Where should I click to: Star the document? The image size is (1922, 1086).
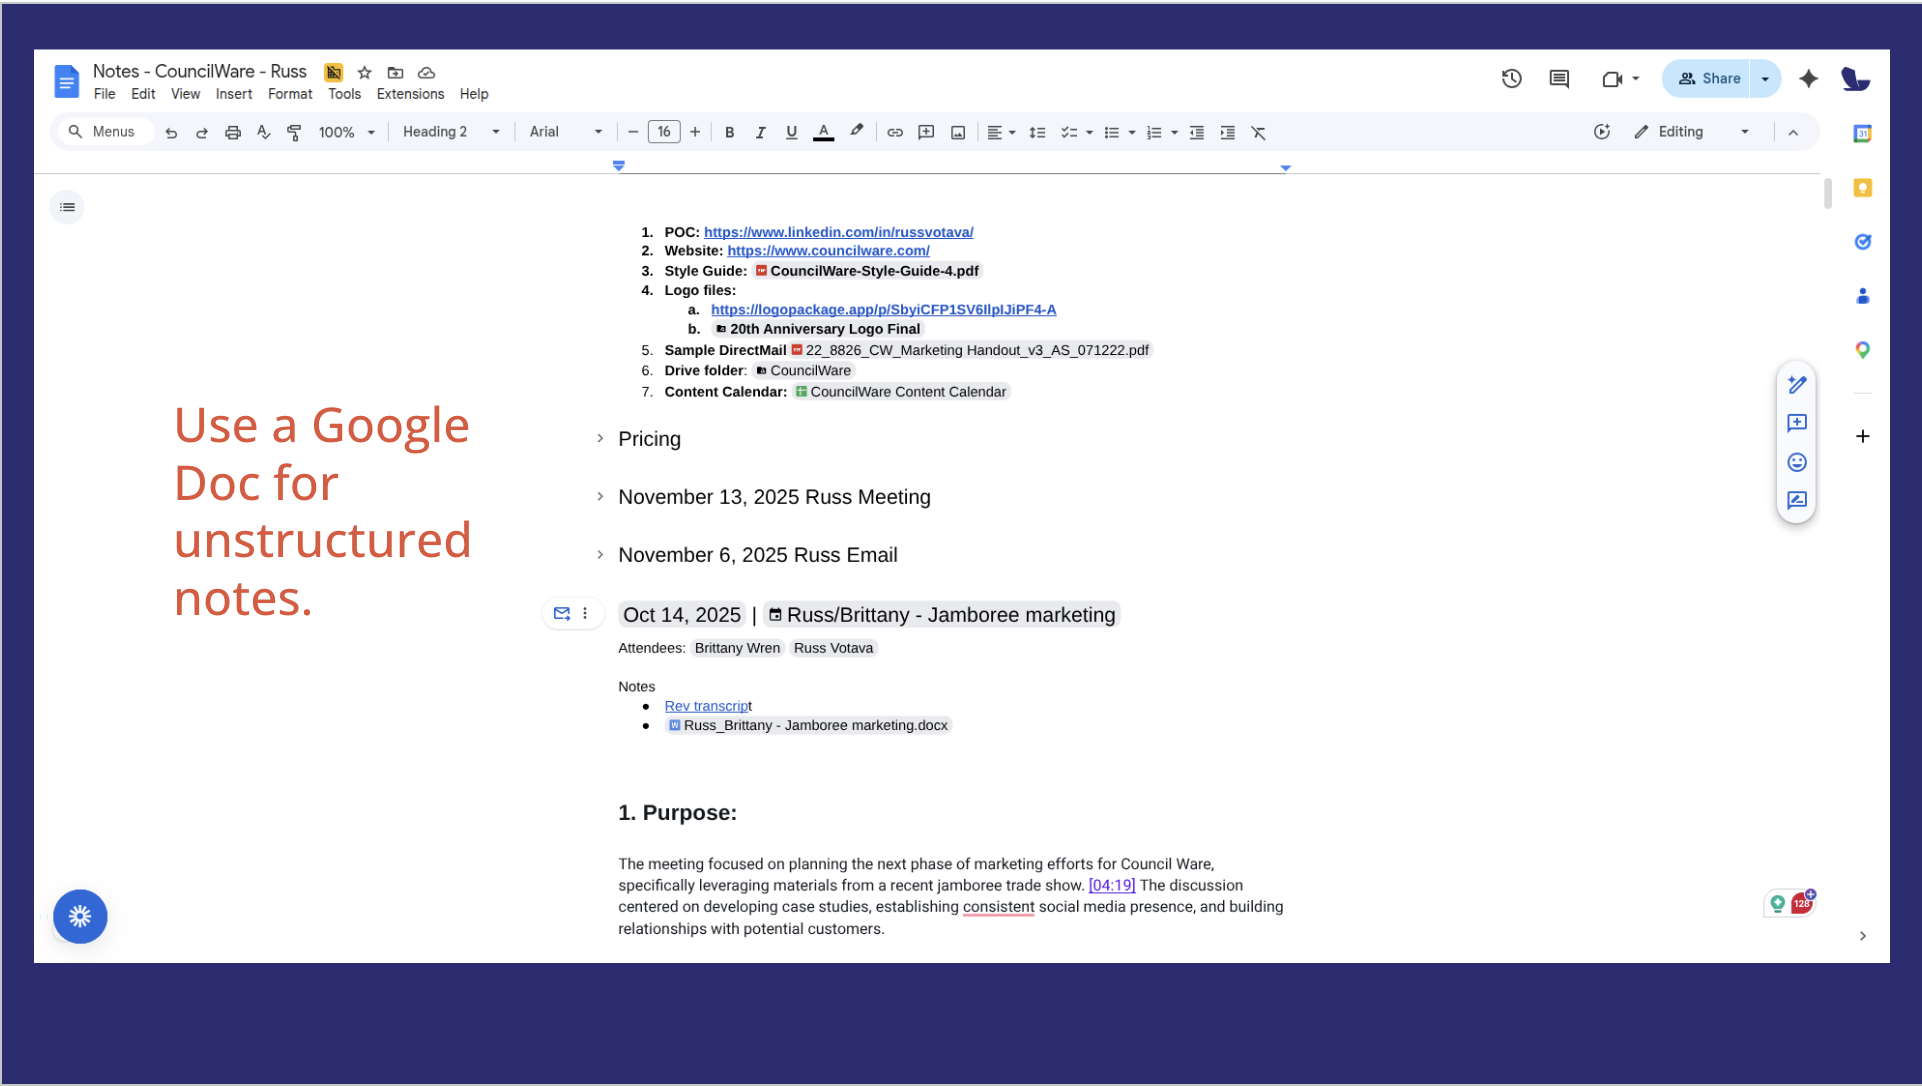[x=365, y=72]
